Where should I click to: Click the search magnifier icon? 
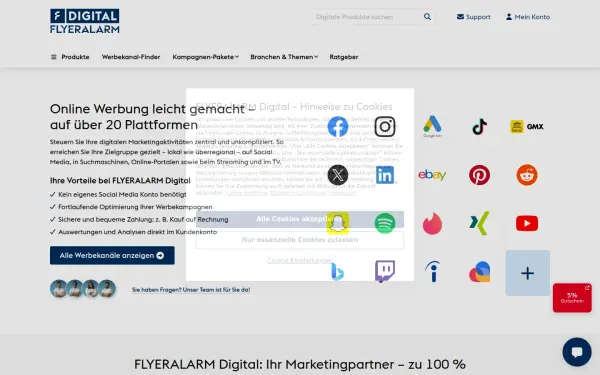427,16
